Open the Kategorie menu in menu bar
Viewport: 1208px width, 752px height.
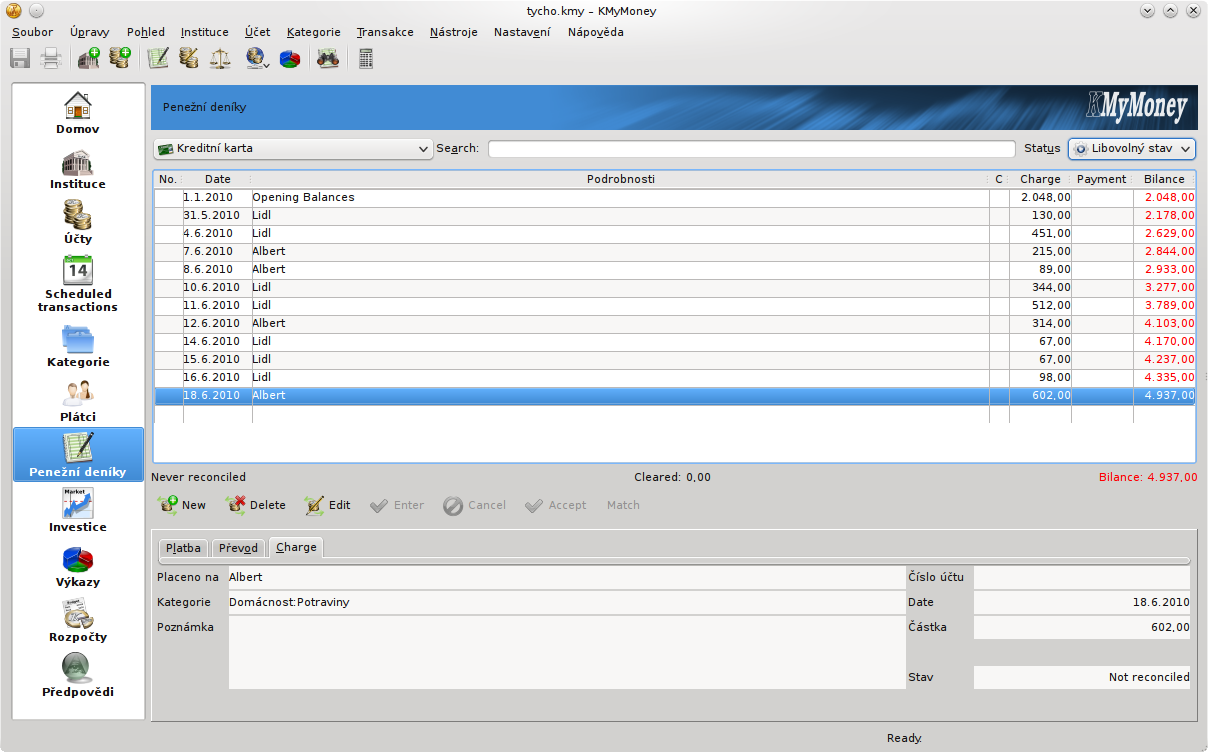click(x=313, y=32)
